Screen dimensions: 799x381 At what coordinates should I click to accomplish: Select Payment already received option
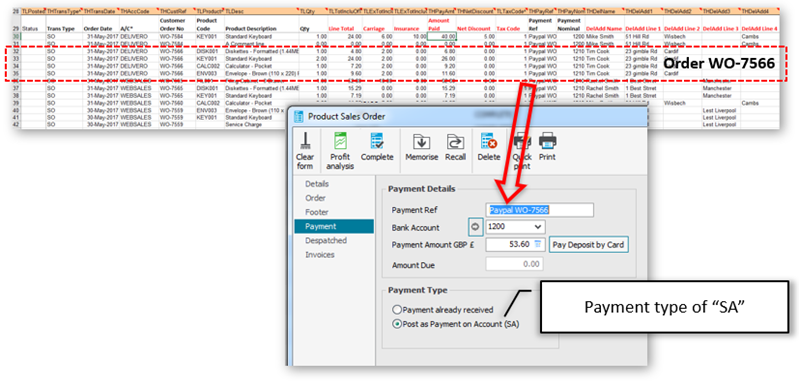(396, 310)
